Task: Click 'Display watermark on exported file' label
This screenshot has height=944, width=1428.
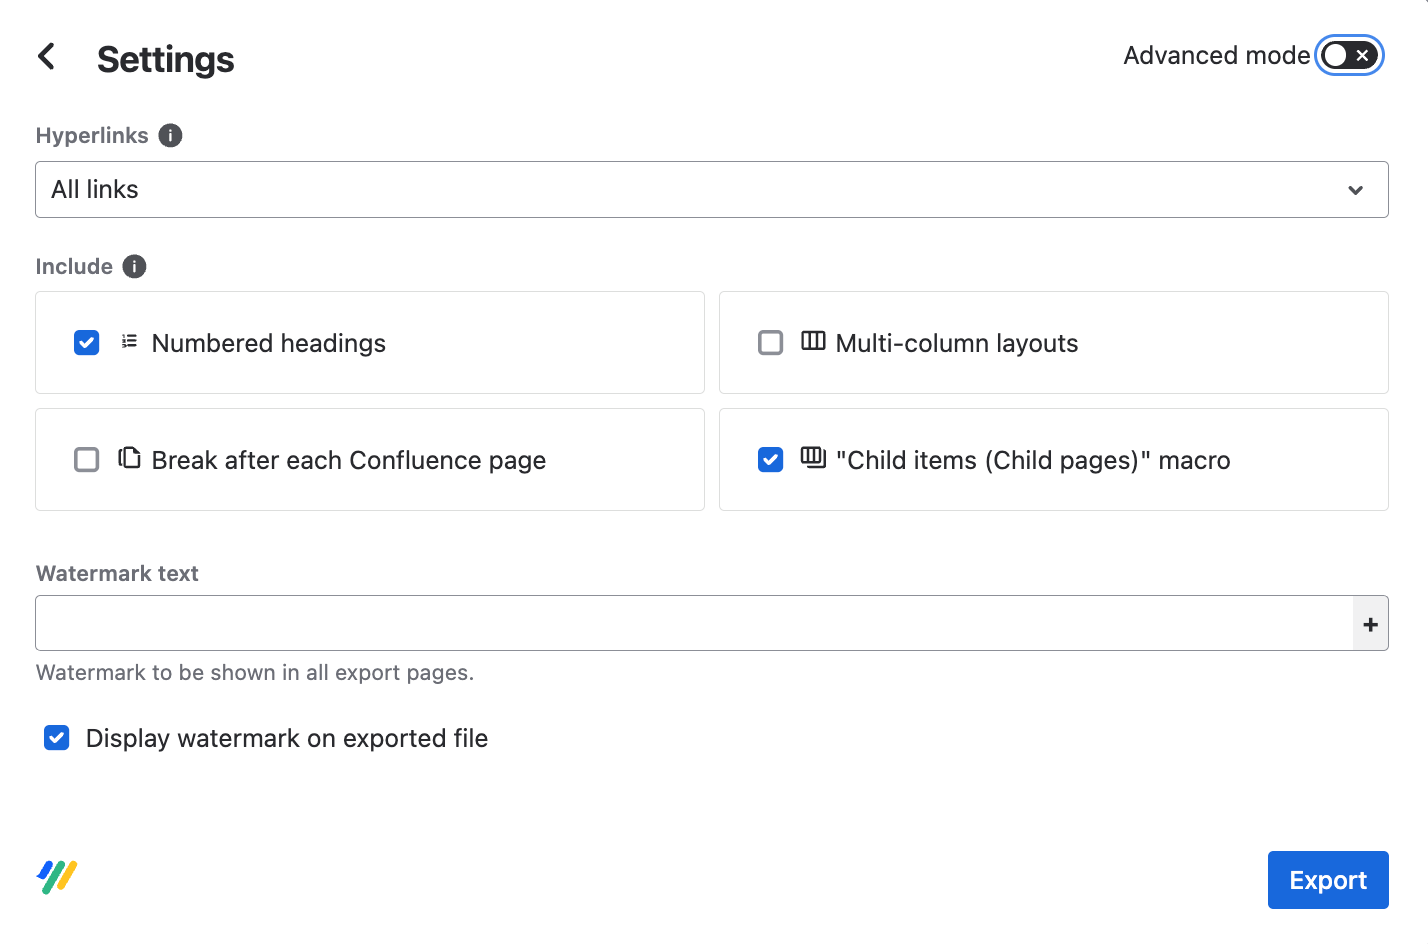Action: coord(287,738)
